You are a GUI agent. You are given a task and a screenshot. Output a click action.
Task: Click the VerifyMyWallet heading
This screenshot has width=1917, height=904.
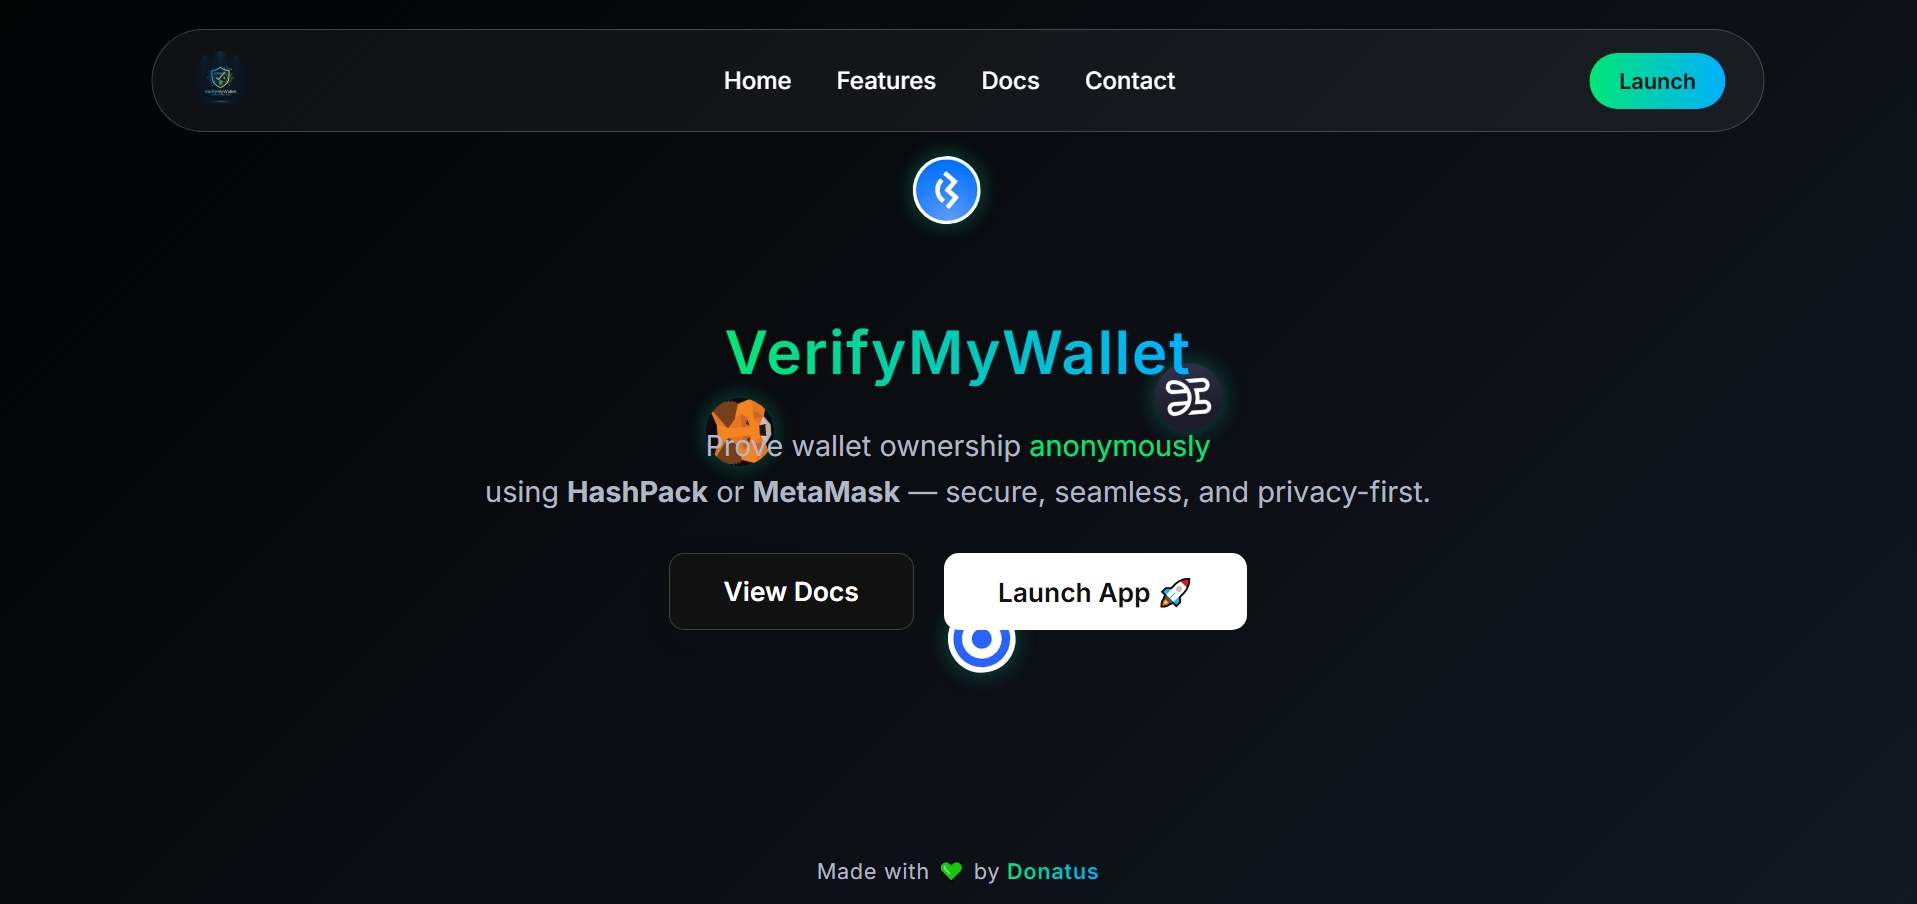[958, 353]
